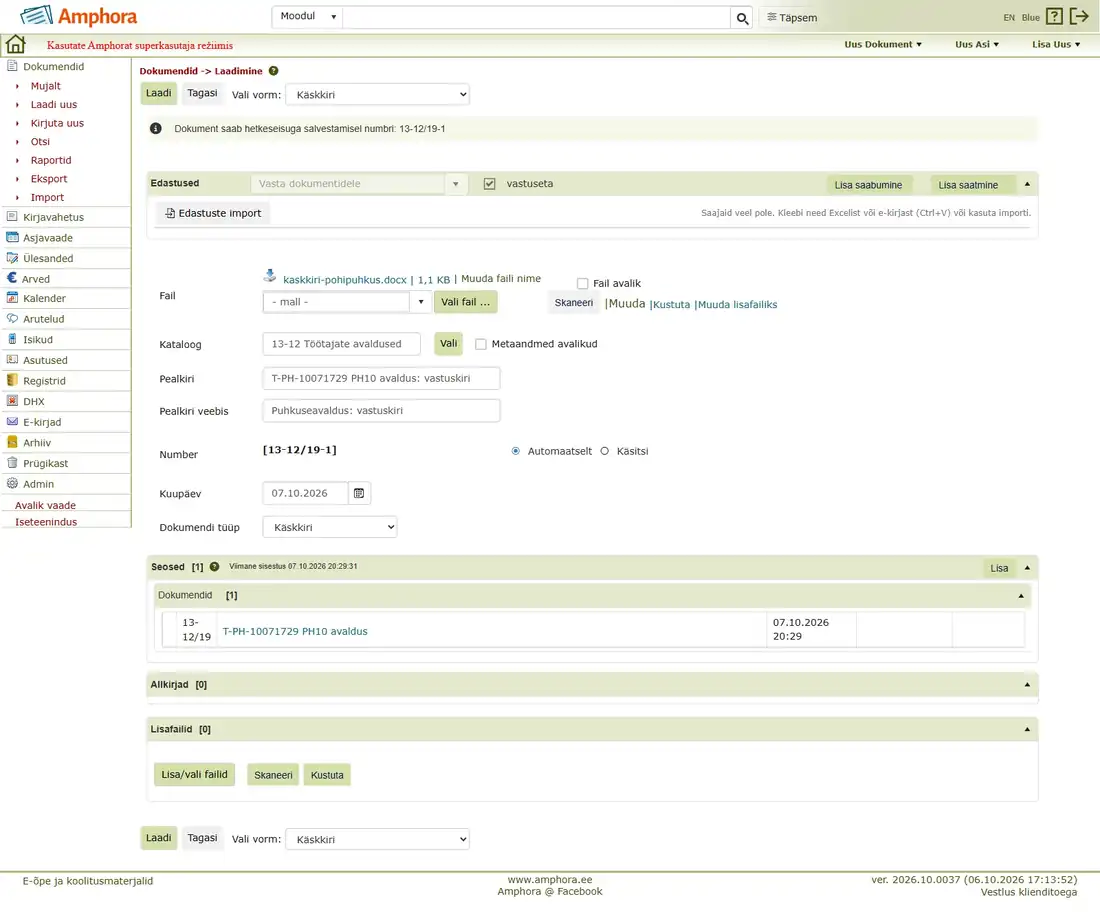Click Lisa saabumine button

(x=868, y=185)
